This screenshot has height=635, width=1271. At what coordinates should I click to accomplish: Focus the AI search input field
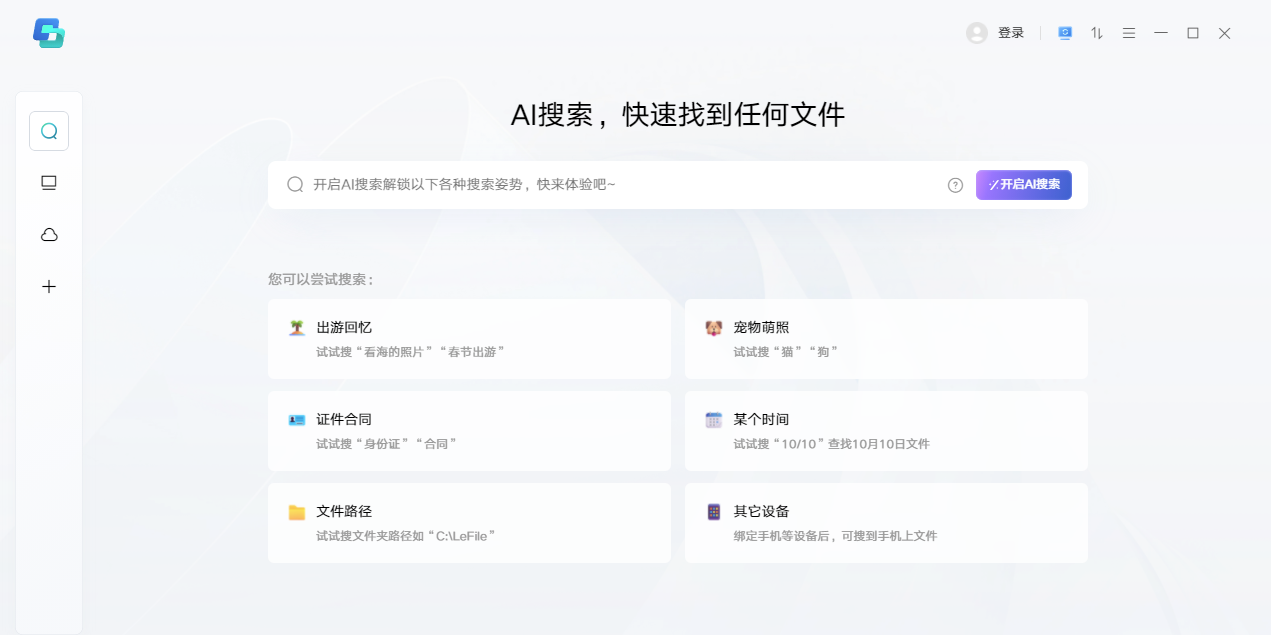click(x=620, y=185)
